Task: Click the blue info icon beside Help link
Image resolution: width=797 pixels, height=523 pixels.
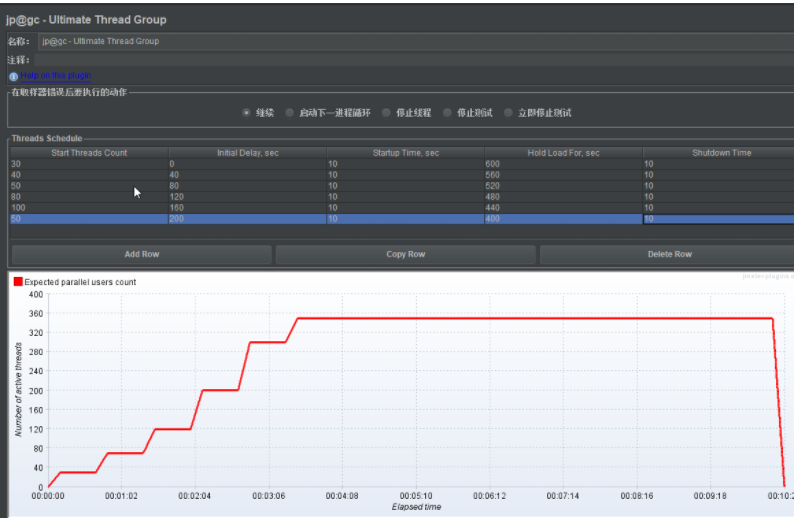Action: (13, 77)
